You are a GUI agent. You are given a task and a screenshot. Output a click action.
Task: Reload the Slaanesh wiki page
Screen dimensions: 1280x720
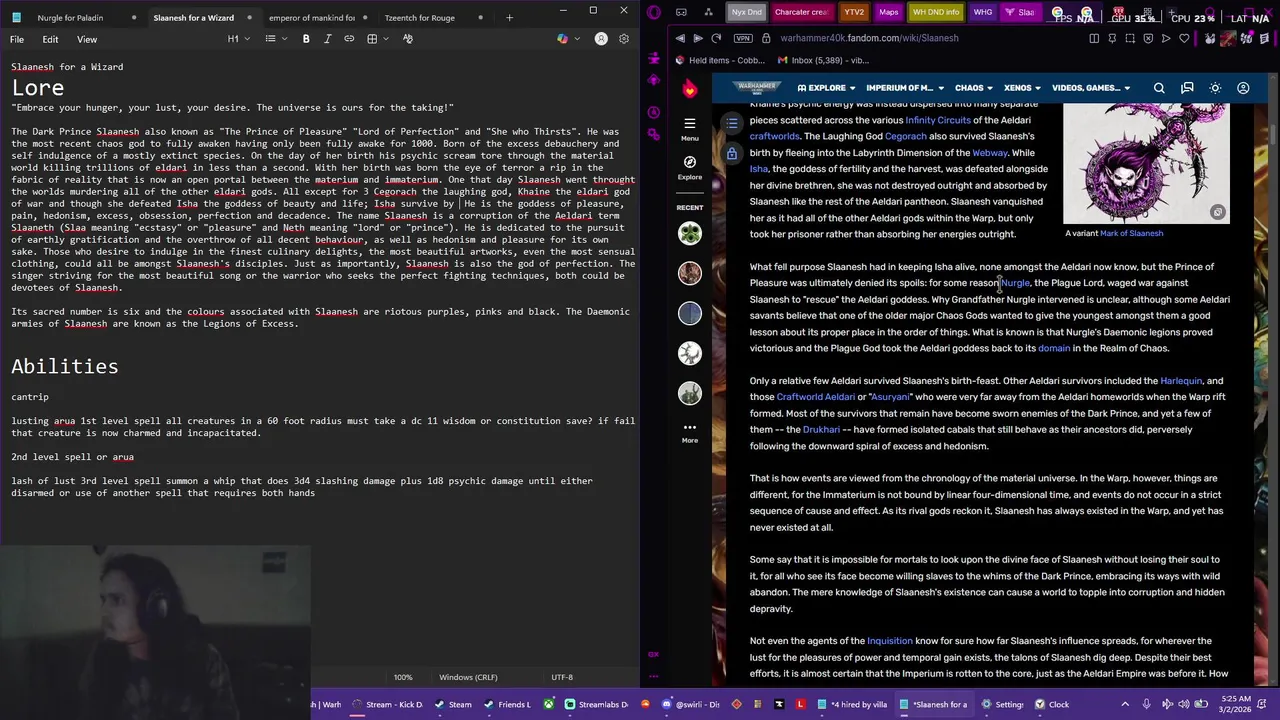pos(717,38)
